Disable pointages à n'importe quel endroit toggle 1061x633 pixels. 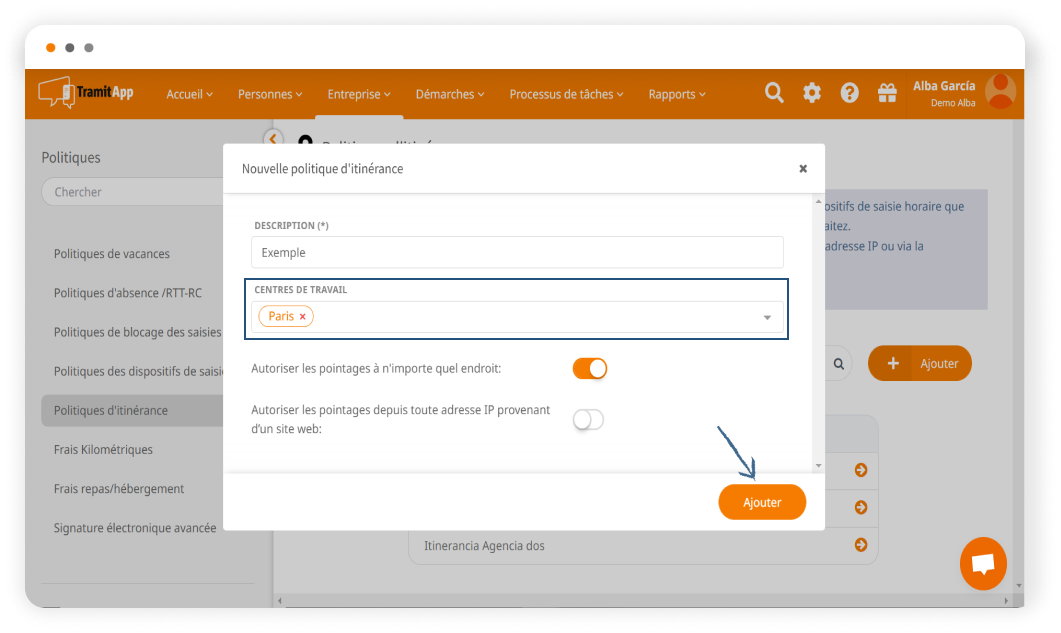(x=590, y=369)
